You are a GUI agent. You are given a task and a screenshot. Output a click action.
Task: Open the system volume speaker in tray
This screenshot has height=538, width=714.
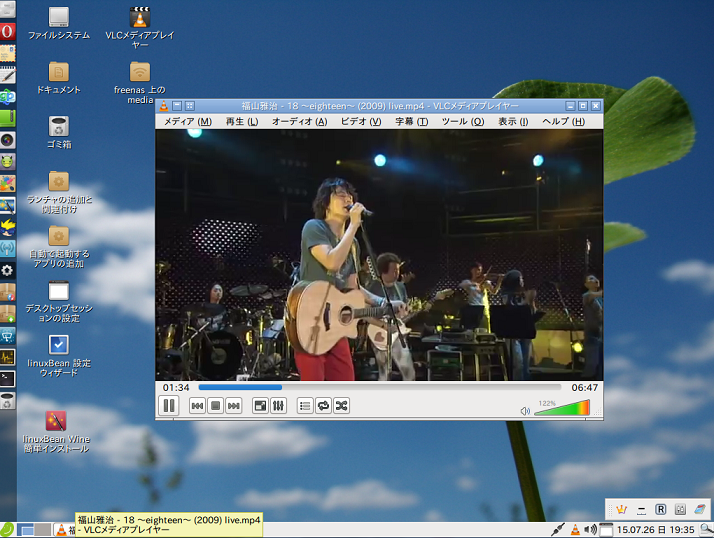(x=591, y=529)
